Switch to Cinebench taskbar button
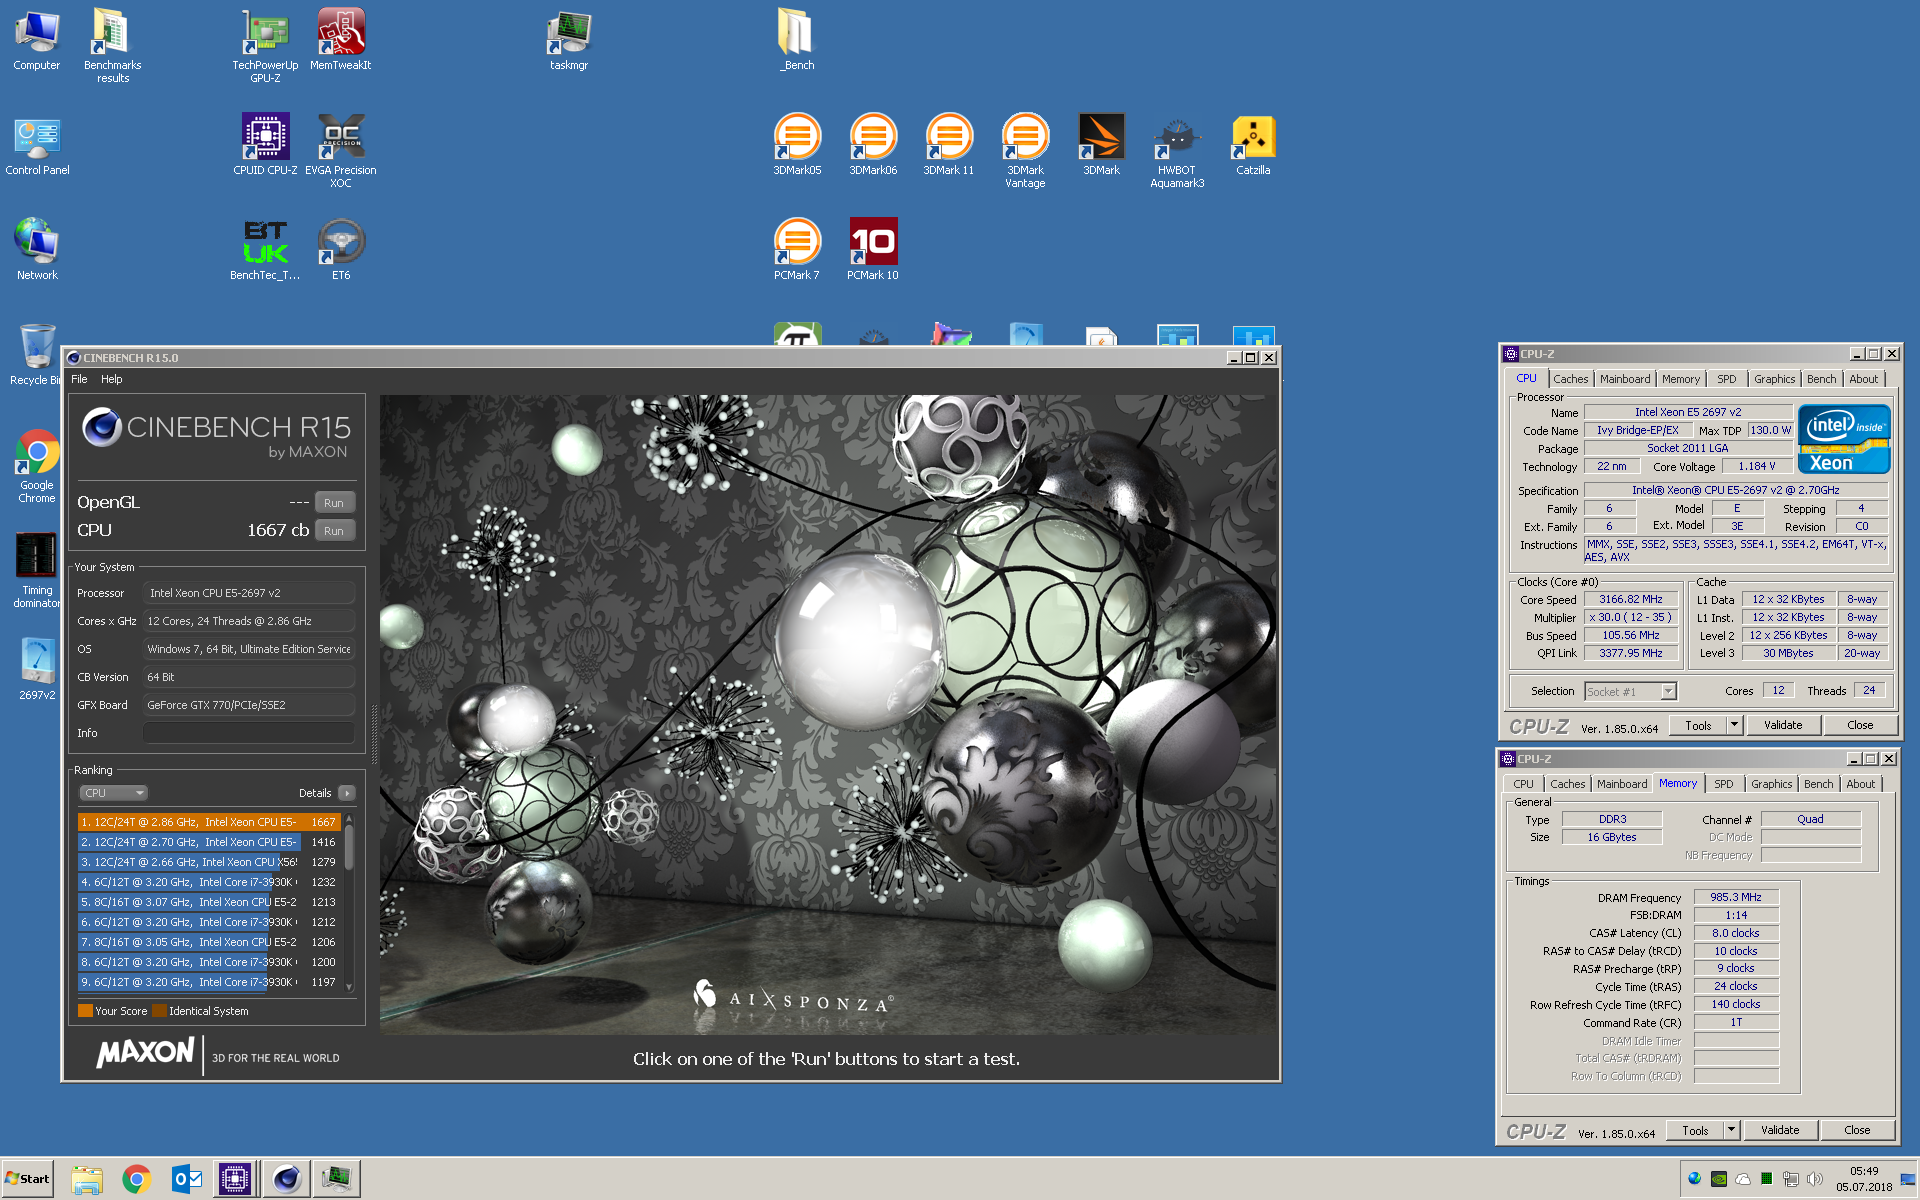 coord(286,1179)
